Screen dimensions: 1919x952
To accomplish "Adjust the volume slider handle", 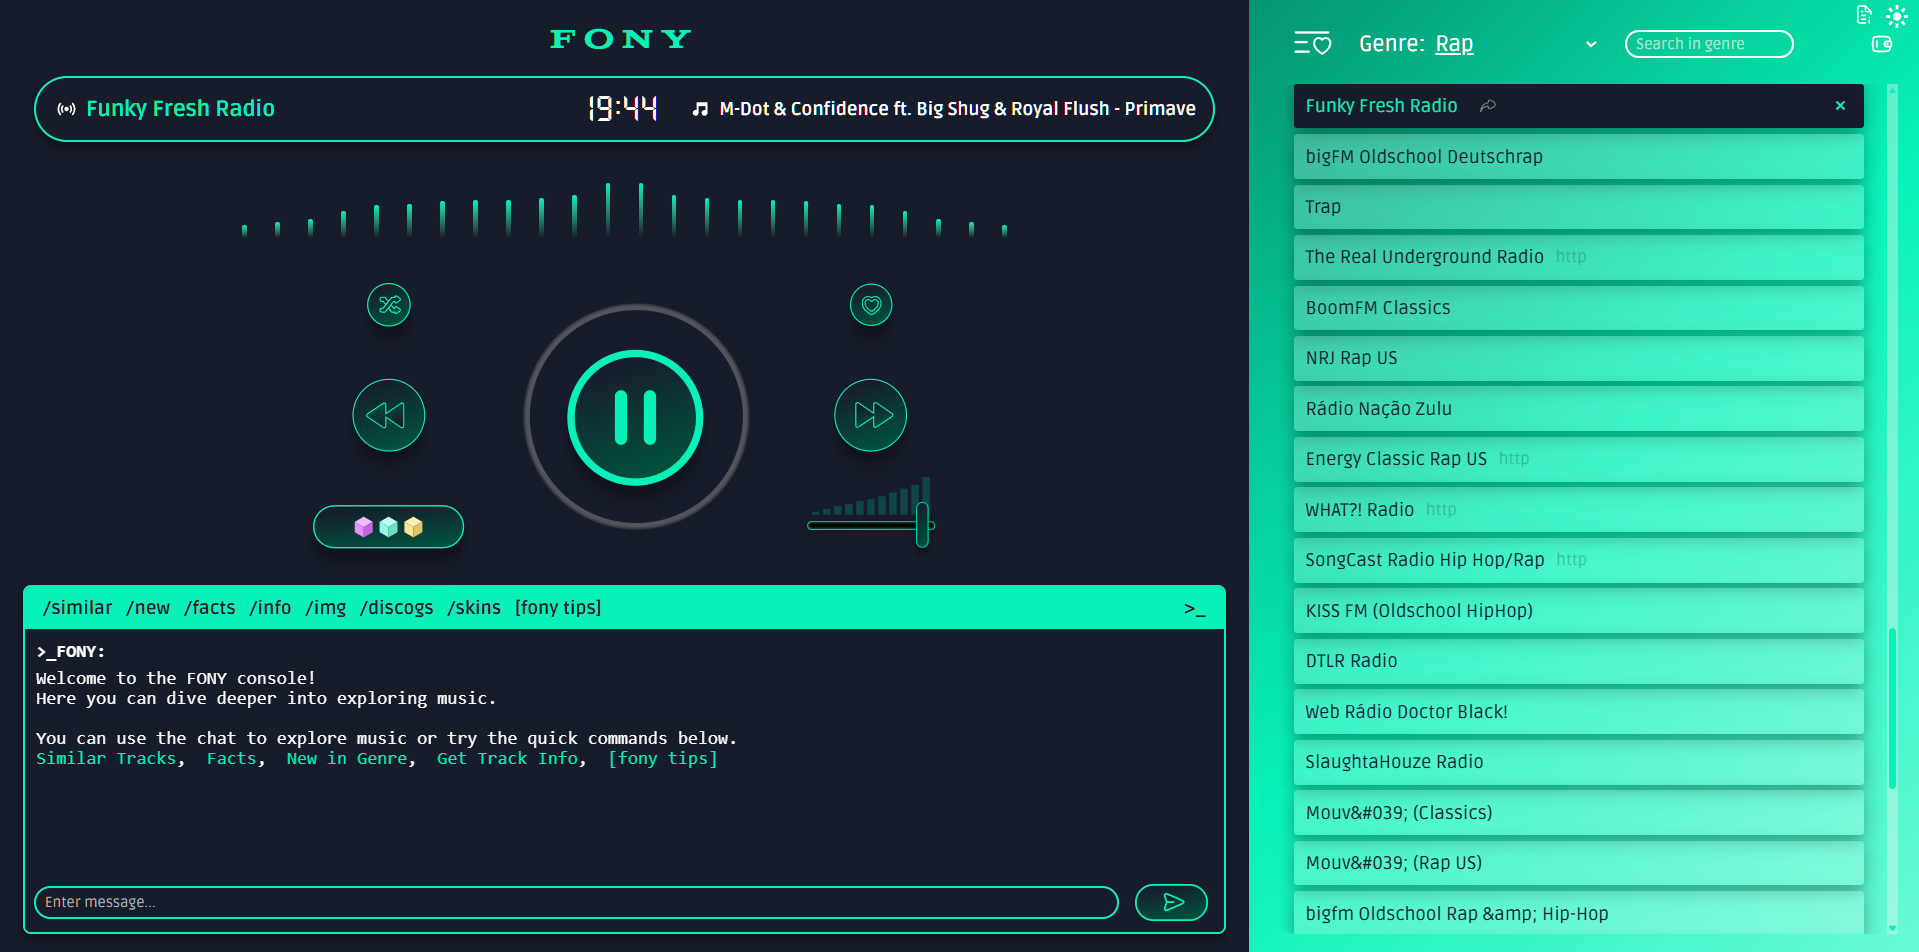I will tap(922, 525).
